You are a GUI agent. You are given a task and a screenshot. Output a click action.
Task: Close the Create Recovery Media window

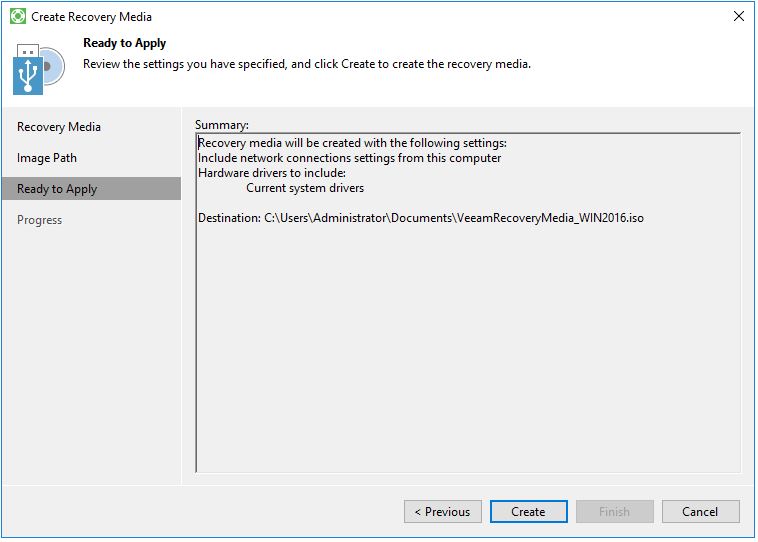pyautogui.click(x=739, y=17)
